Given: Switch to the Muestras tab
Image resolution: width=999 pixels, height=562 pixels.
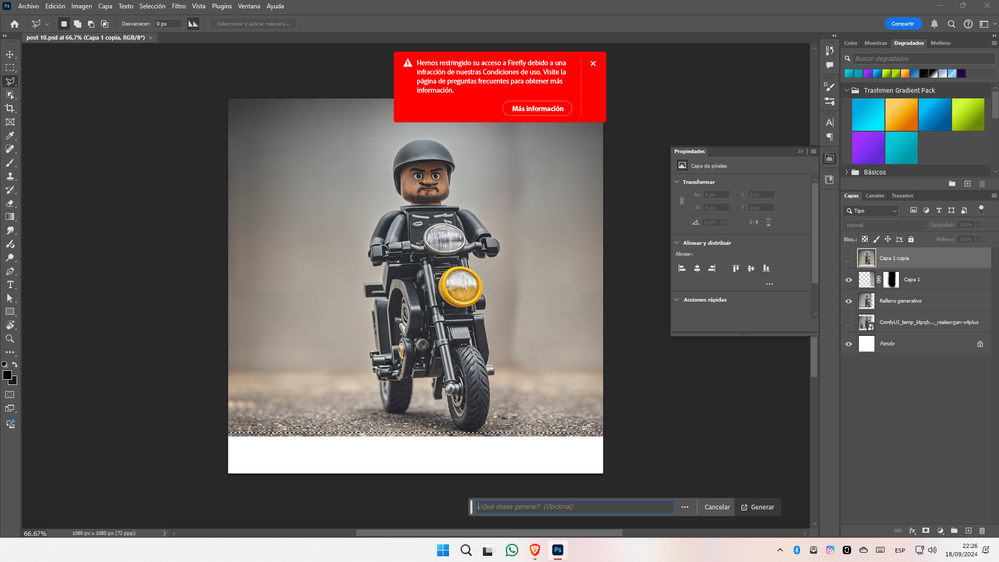Looking at the screenshot, I should [875, 43].
